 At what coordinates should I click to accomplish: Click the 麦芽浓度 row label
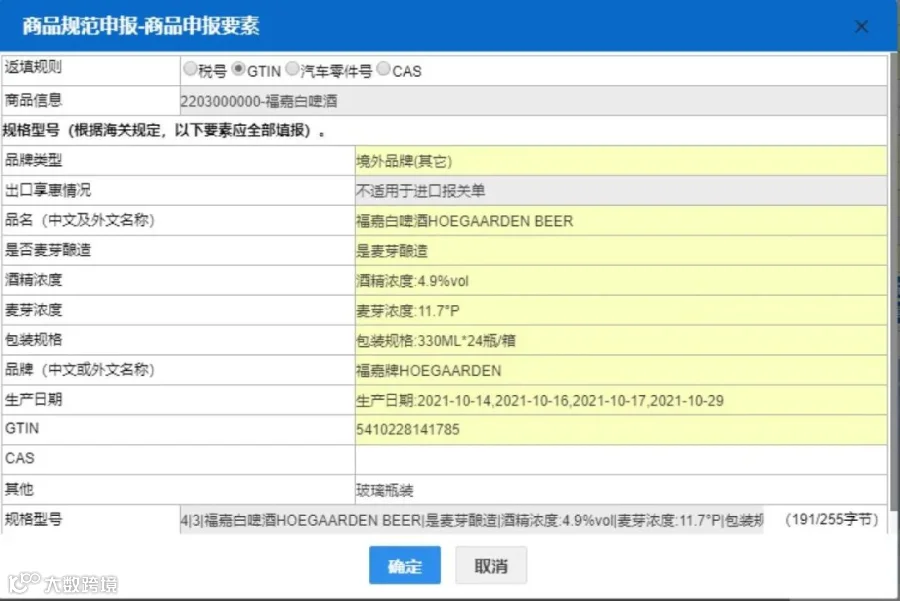33,309
